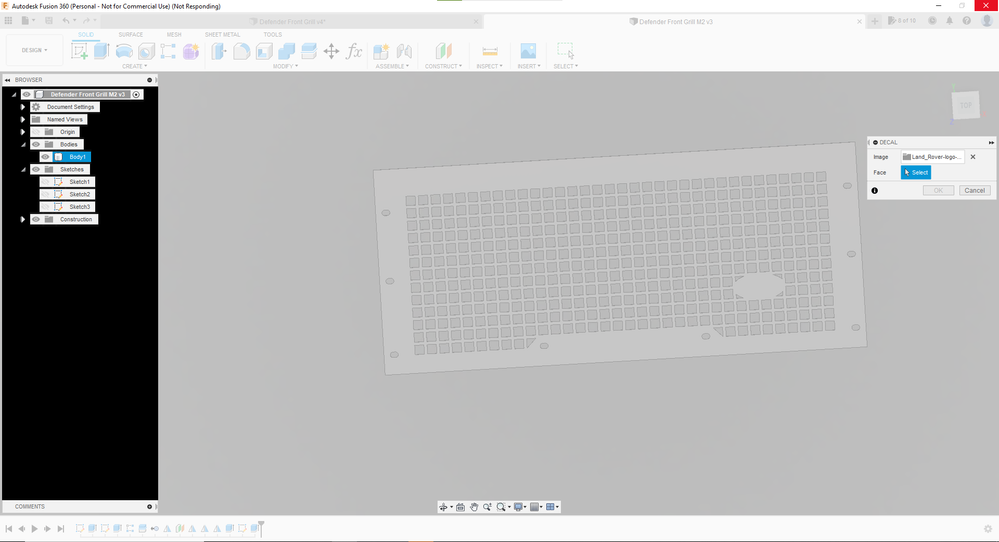Image resolution: width=999 pixels, height=542 pixels.
Task: Open the notifications bell
Action: click(x=949, y=21)
